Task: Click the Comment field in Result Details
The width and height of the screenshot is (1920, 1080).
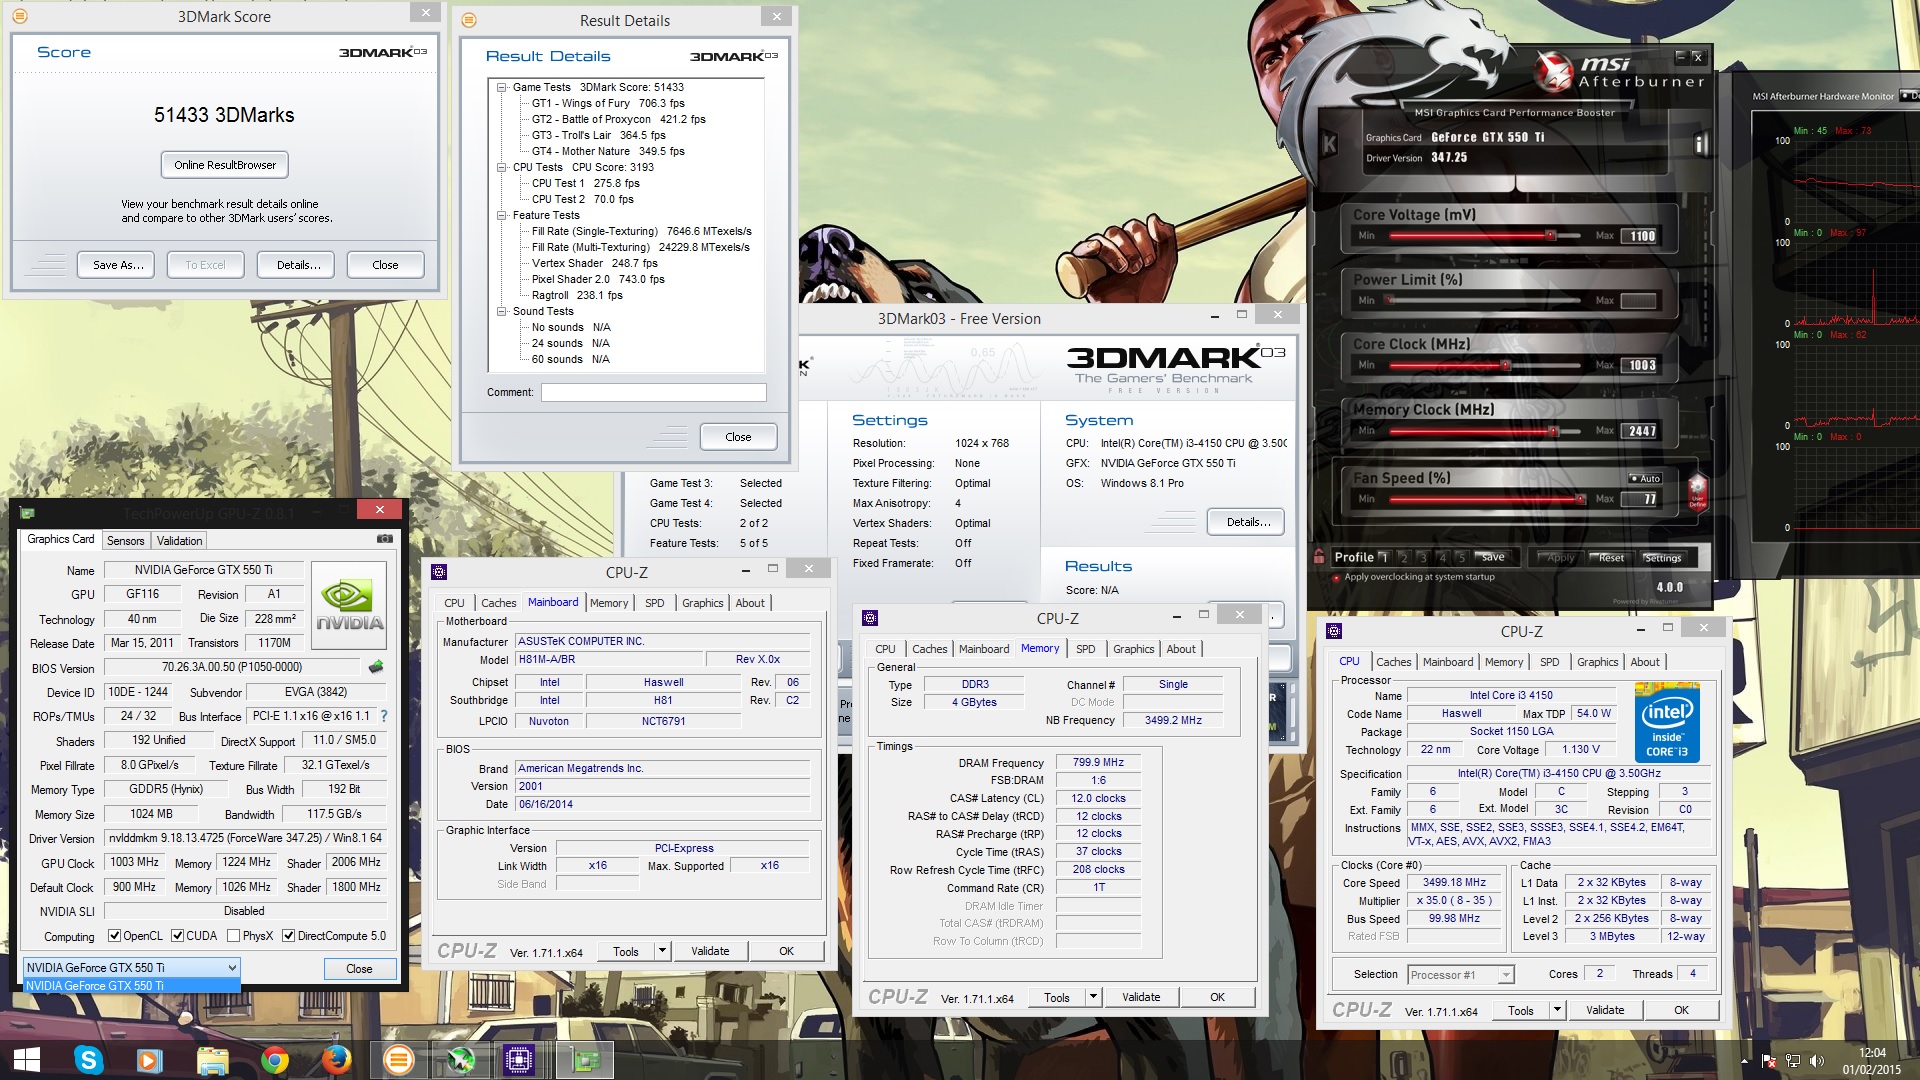Action: (x=654, y=392)
